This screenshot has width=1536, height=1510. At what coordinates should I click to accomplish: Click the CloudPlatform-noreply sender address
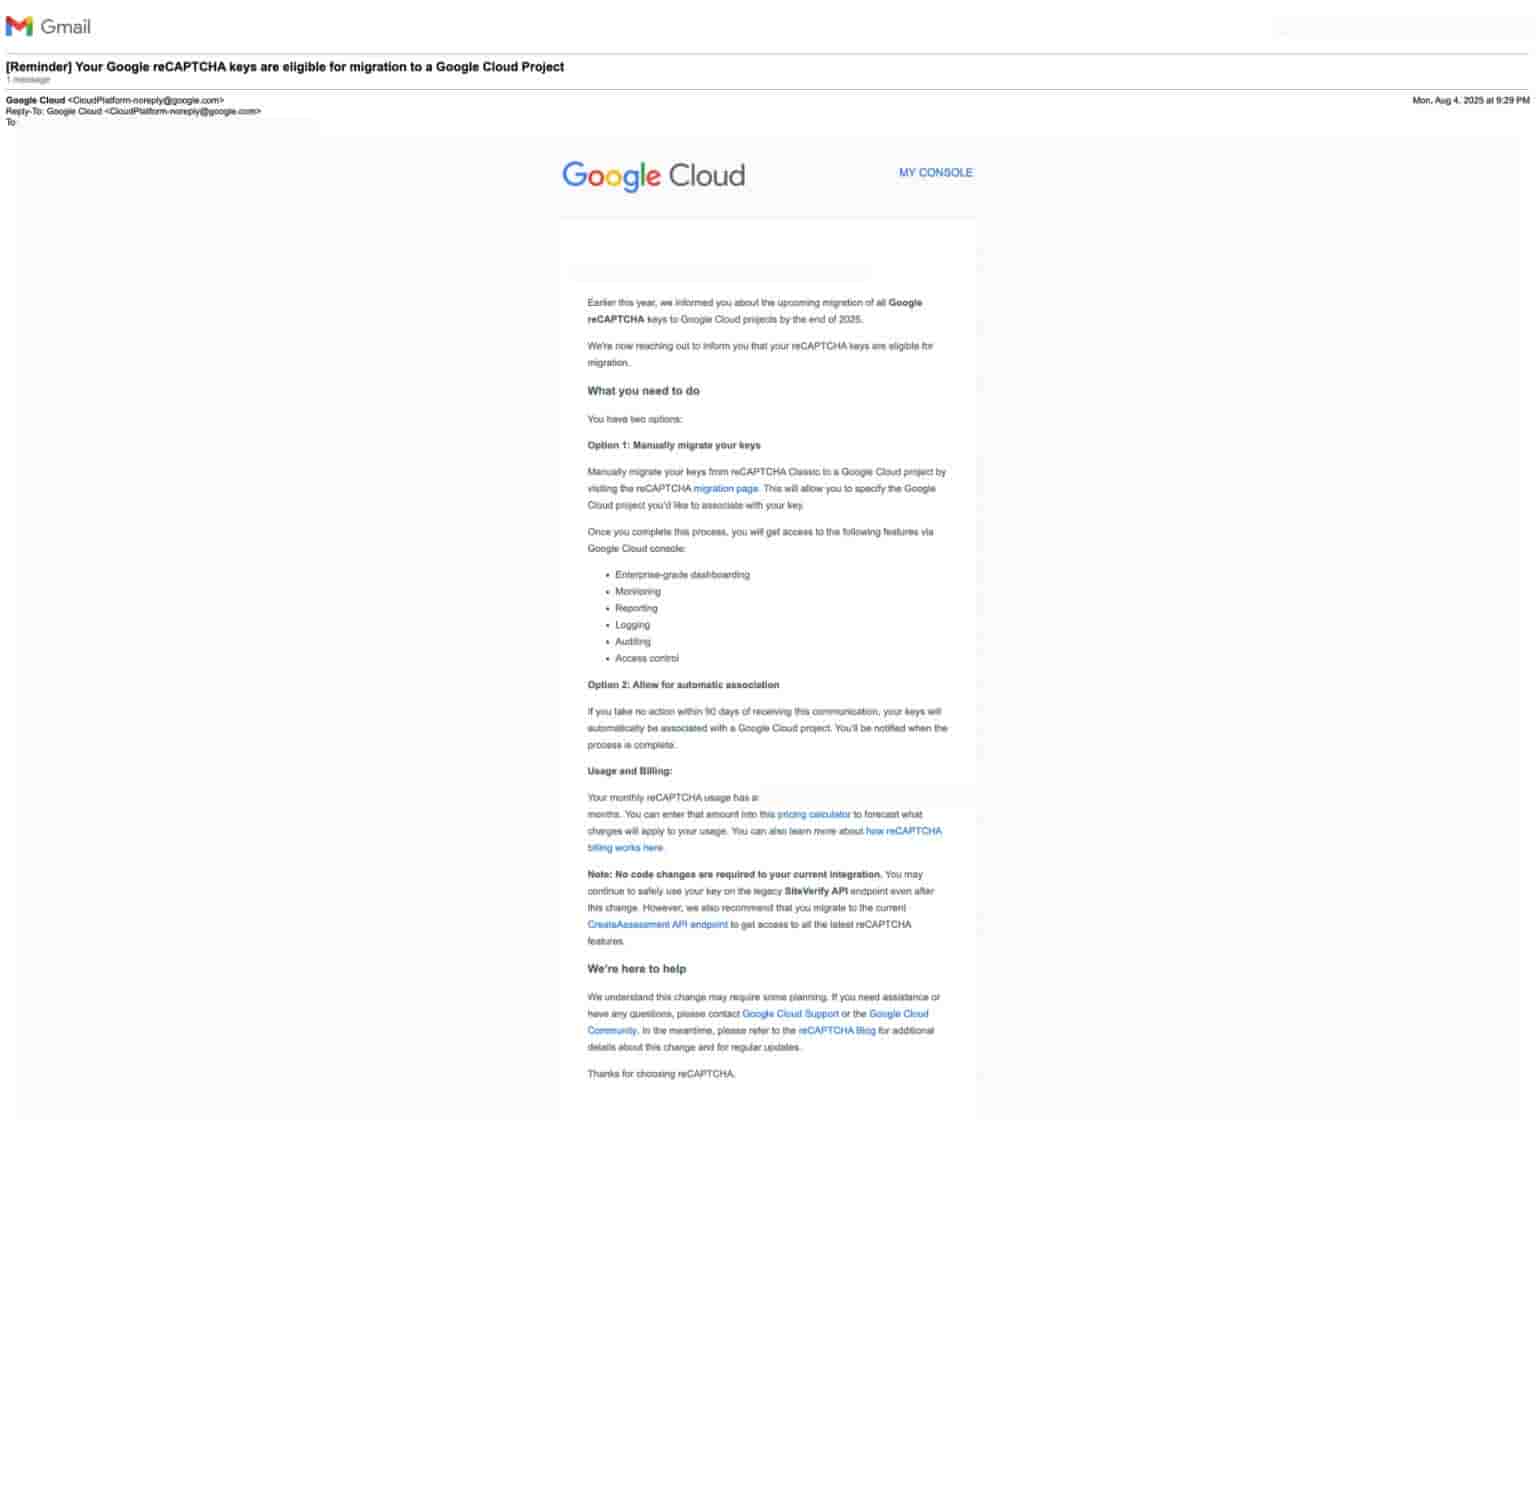(146, 99)
